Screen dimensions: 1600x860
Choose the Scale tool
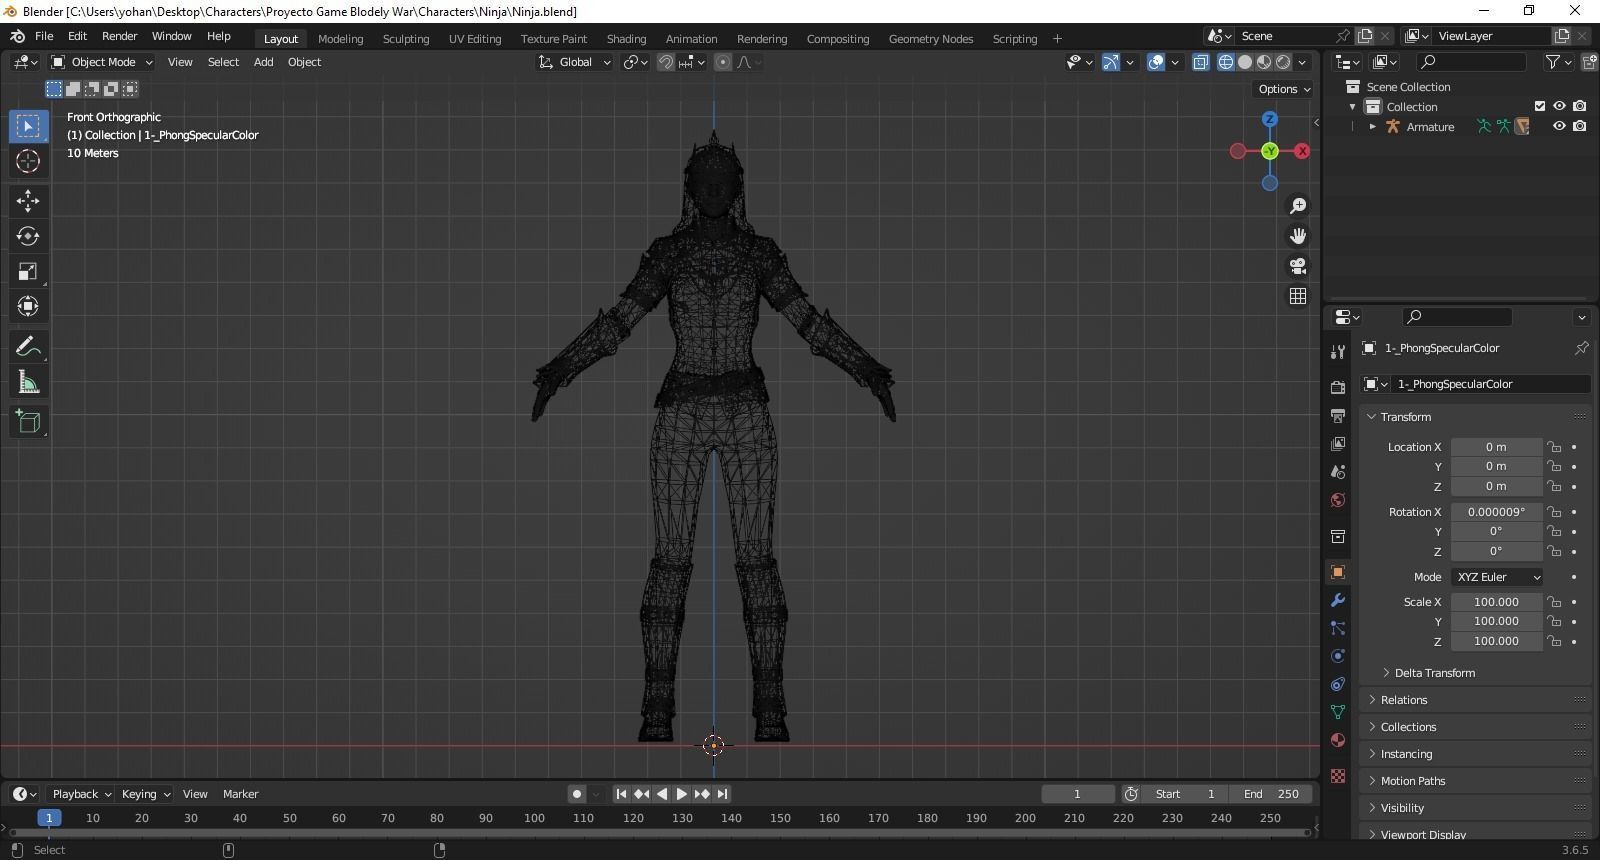click(x=28, y=271)
